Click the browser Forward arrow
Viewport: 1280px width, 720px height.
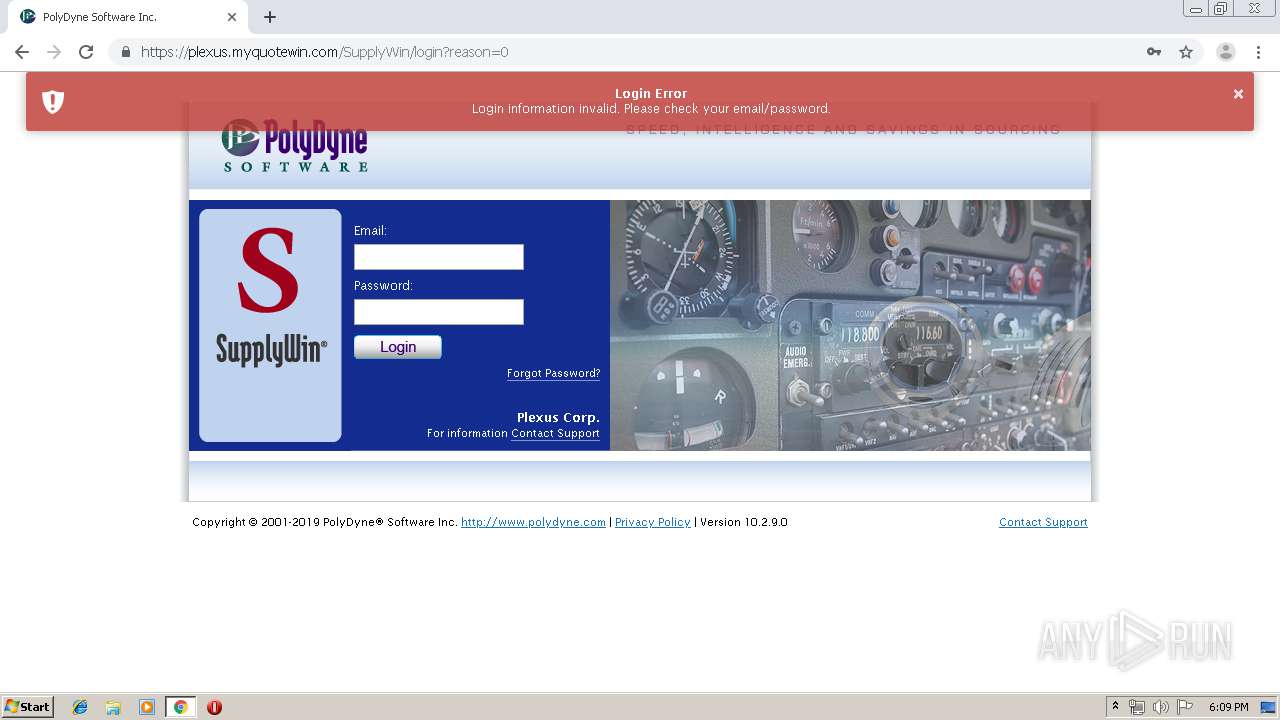(x=54, y=52)
